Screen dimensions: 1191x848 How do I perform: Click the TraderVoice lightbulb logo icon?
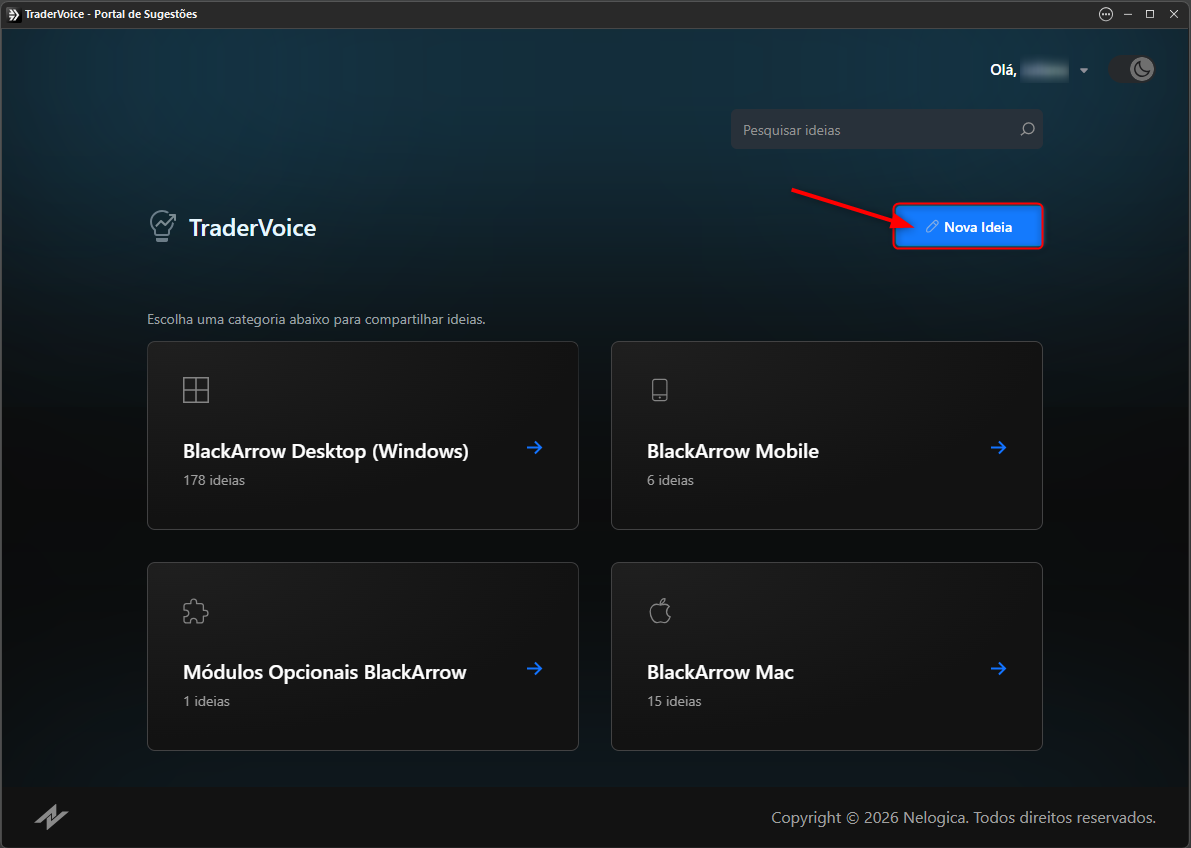(x=163, y=226)
